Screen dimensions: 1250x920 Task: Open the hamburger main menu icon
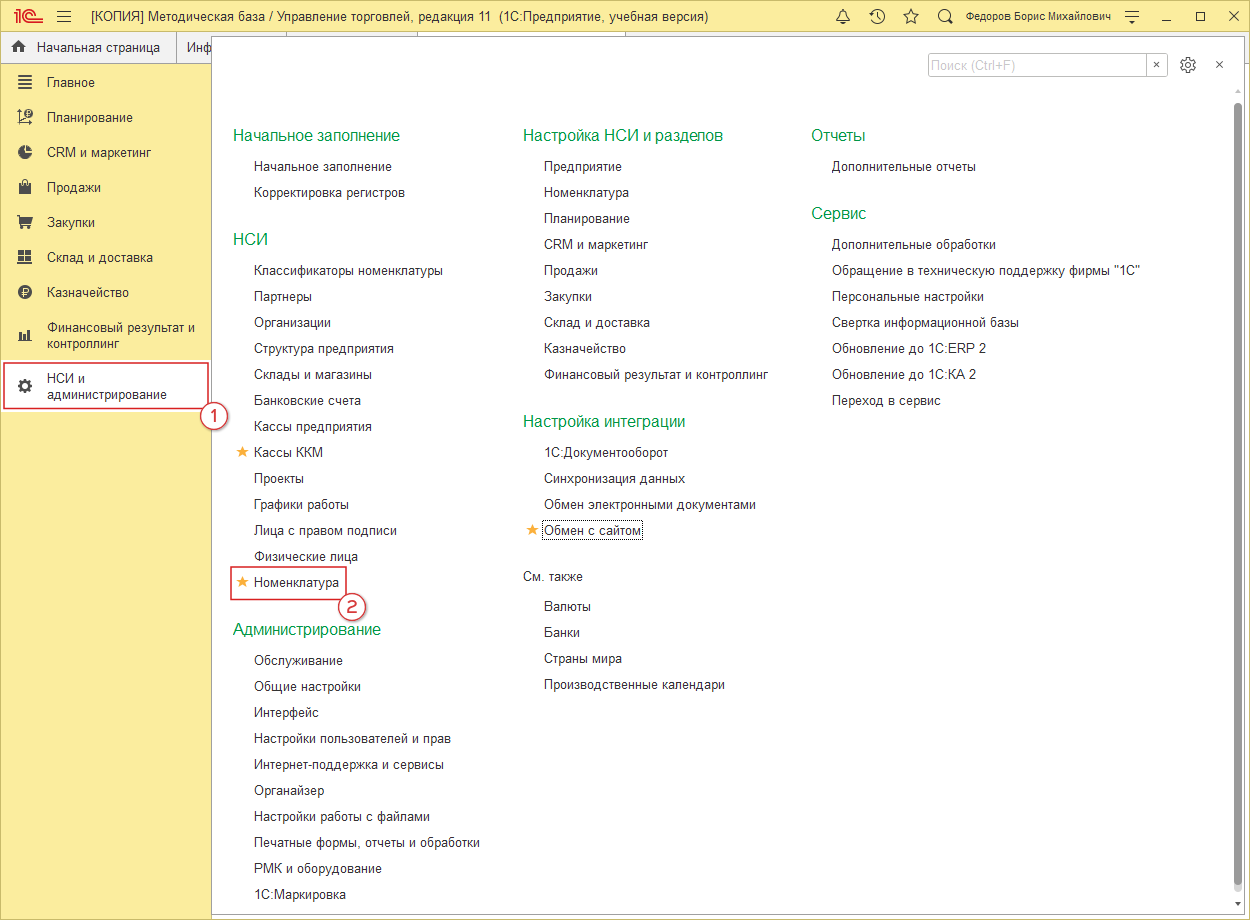tap(64, 17)
